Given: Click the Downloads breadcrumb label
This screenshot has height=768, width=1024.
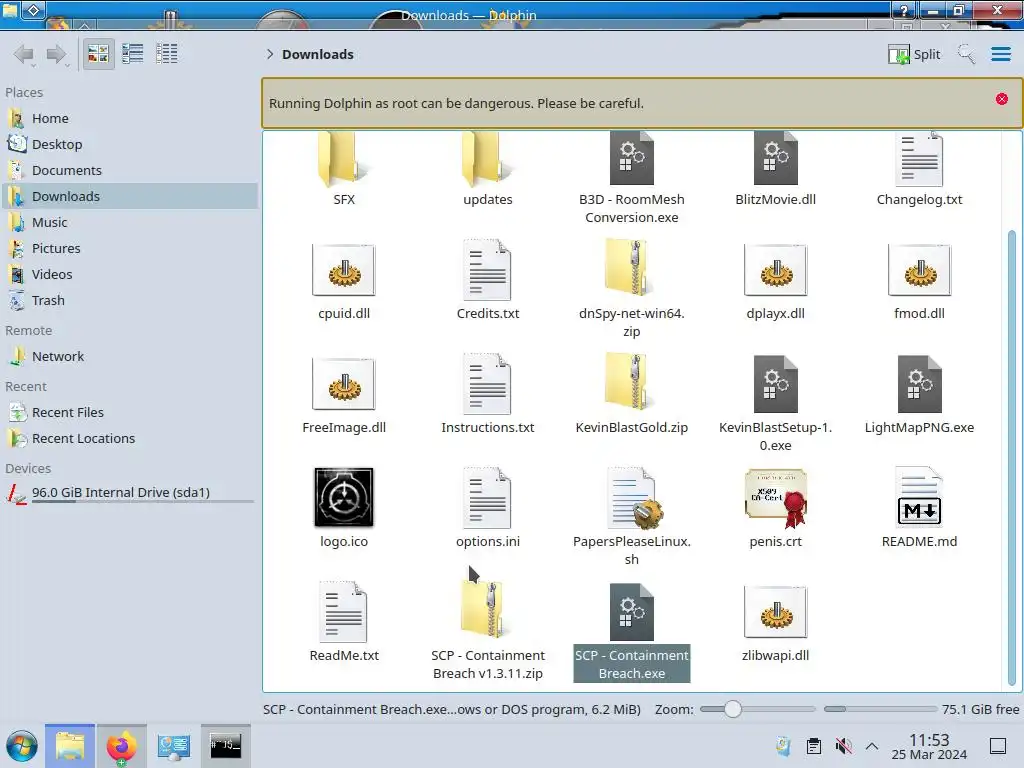Looking at the screenshot, I should [x=317, y=54].
